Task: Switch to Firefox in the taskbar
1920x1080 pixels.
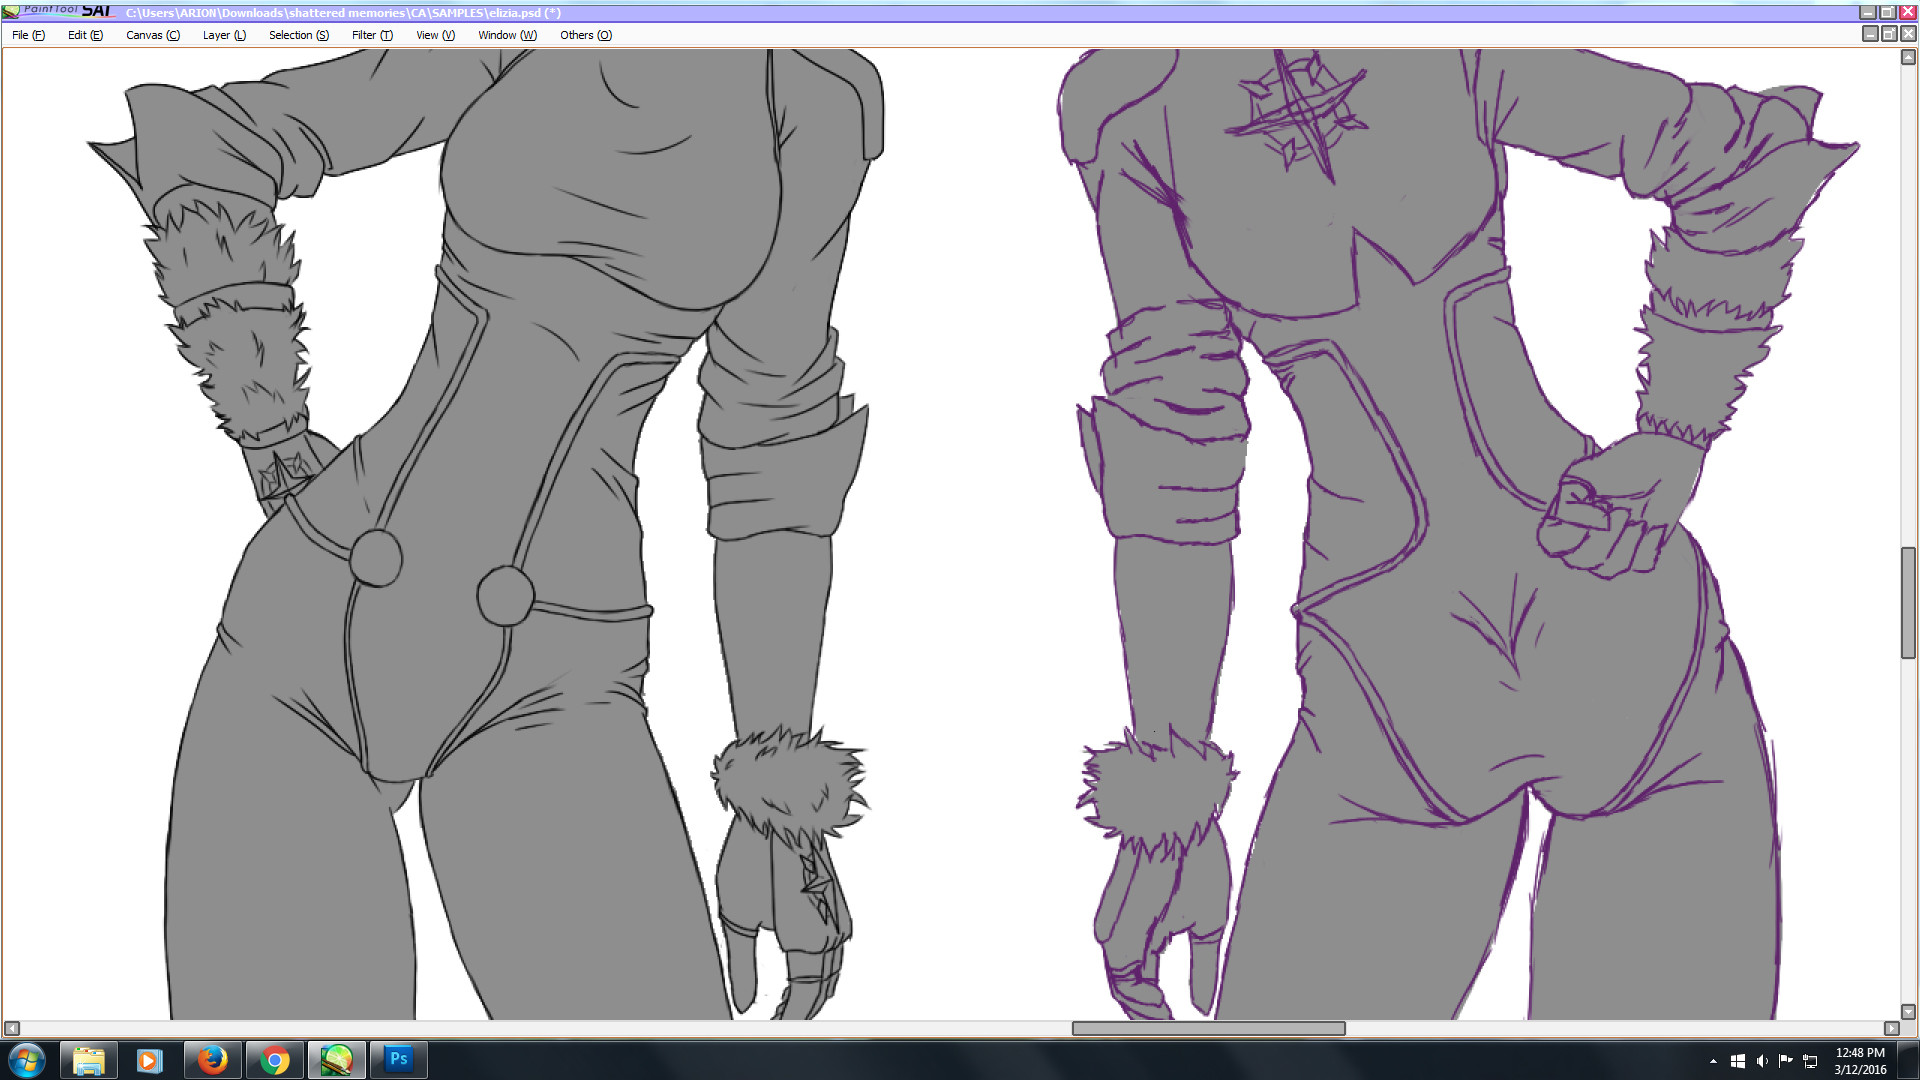Action: [212, 1060]
